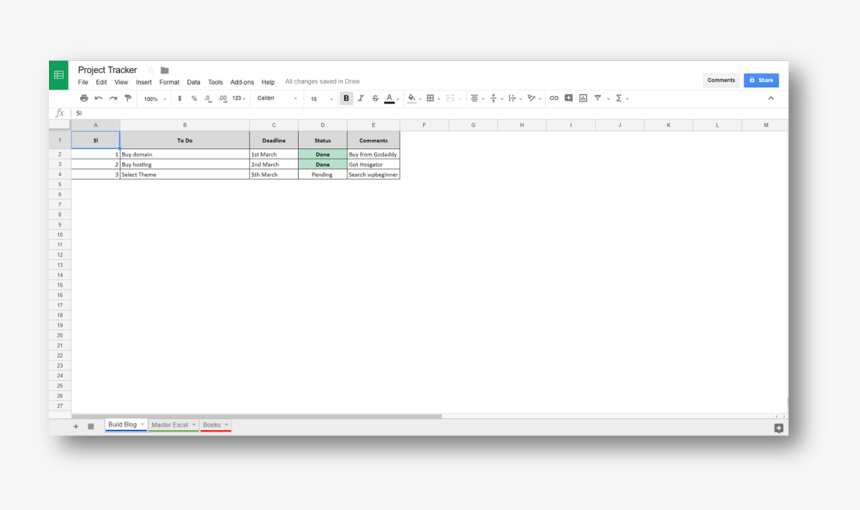
Task: Open the all sheets list icon
Action: pos(91,426)
